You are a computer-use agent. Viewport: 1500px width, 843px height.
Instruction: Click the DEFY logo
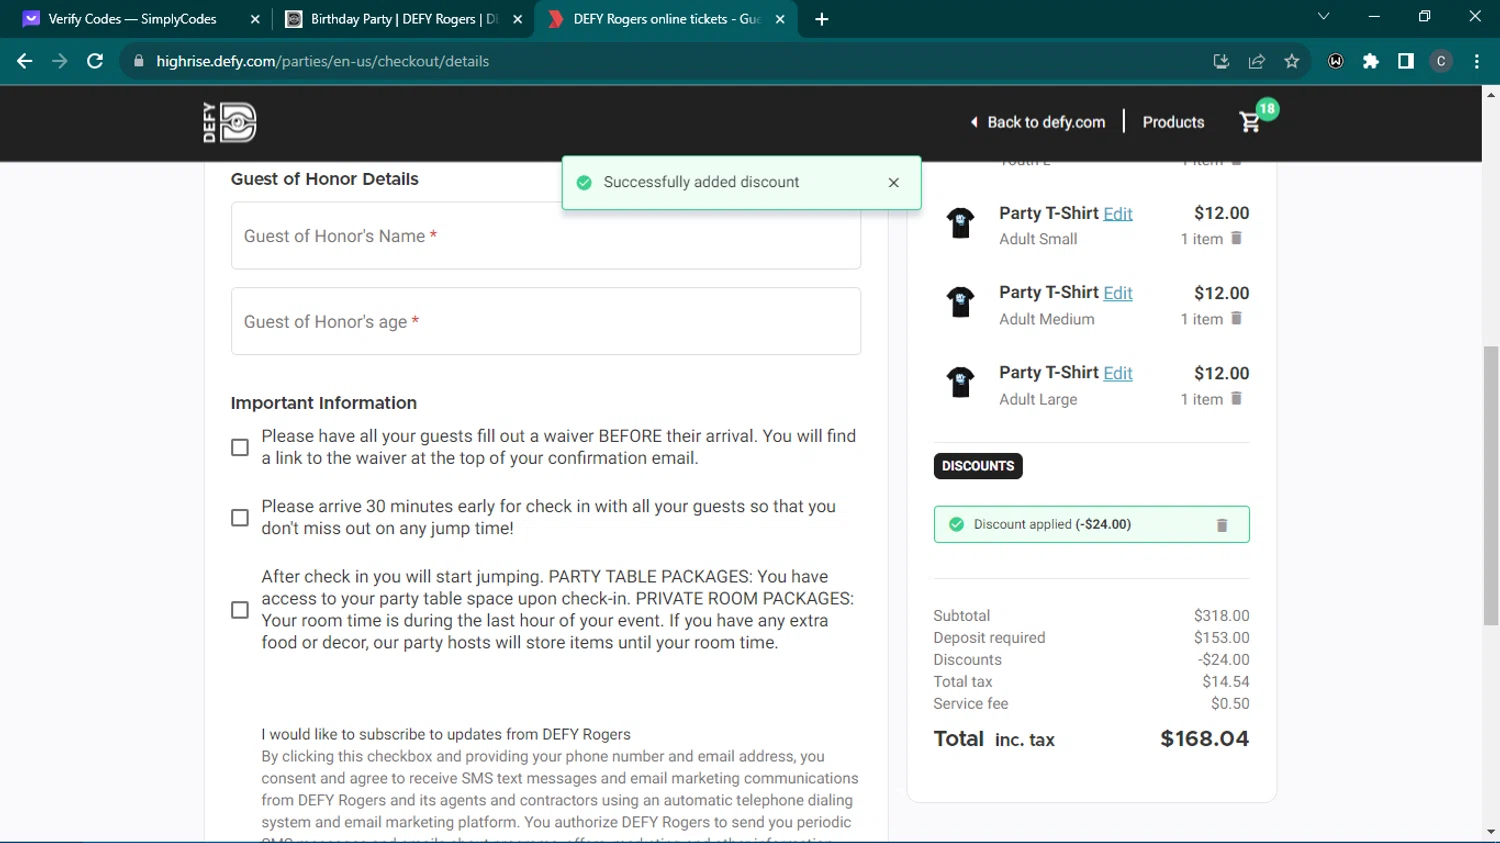point(230,122)
